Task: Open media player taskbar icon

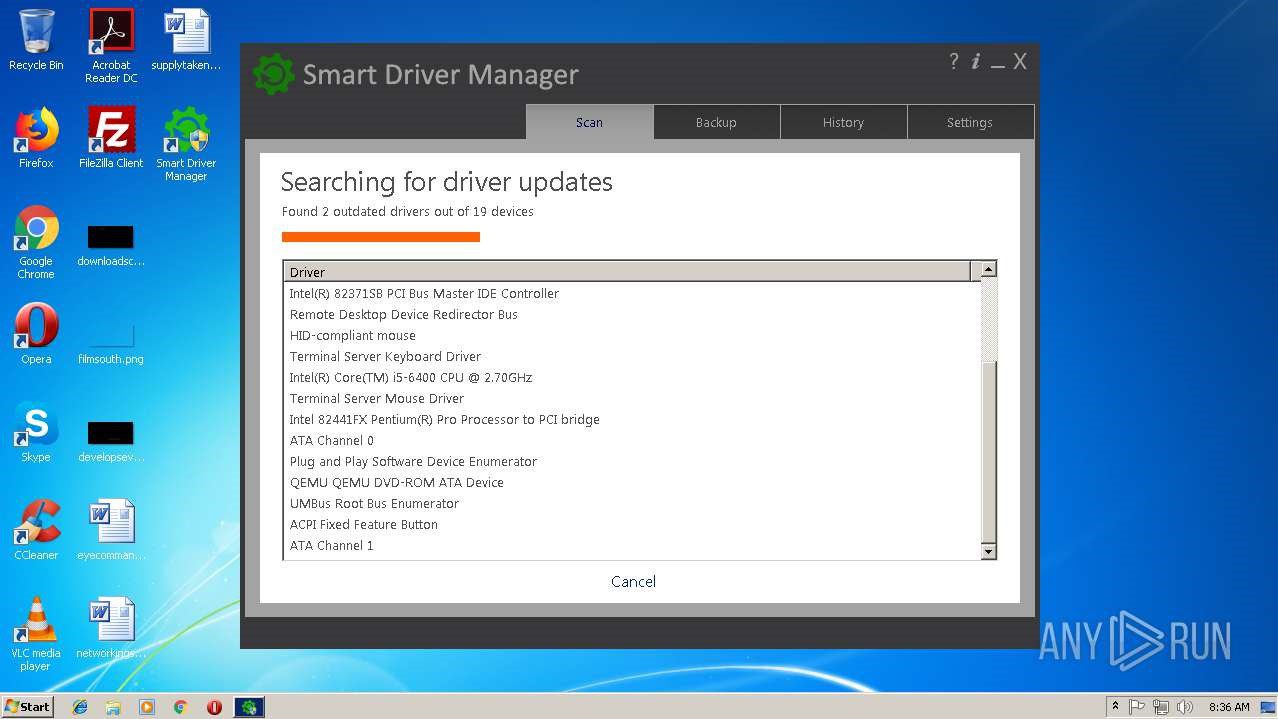Action: (x=147, y=707)
